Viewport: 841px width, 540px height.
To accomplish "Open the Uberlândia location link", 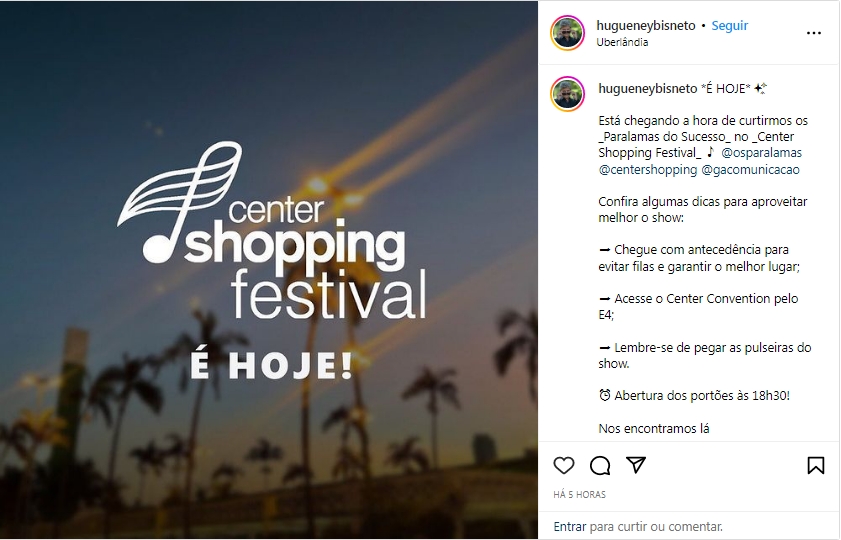I will point(622,42).
